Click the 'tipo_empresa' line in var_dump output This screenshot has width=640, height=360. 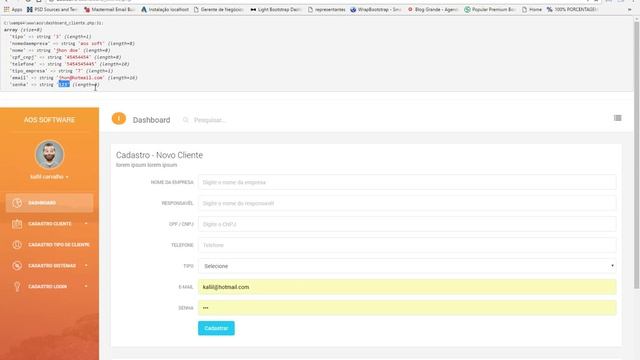tap(61, 71)
